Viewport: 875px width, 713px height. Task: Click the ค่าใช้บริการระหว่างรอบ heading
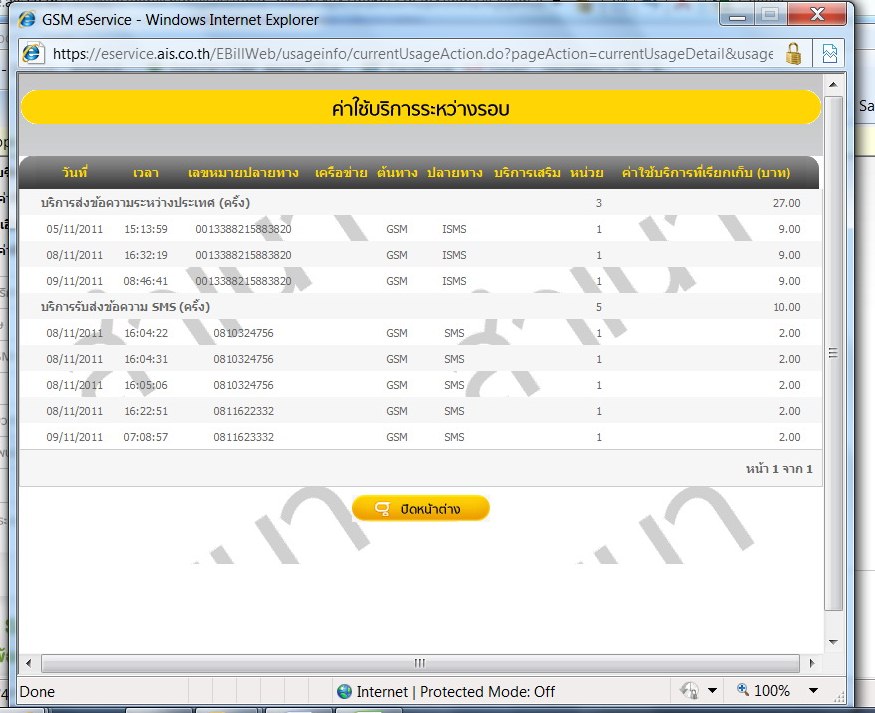pos(420,108)
